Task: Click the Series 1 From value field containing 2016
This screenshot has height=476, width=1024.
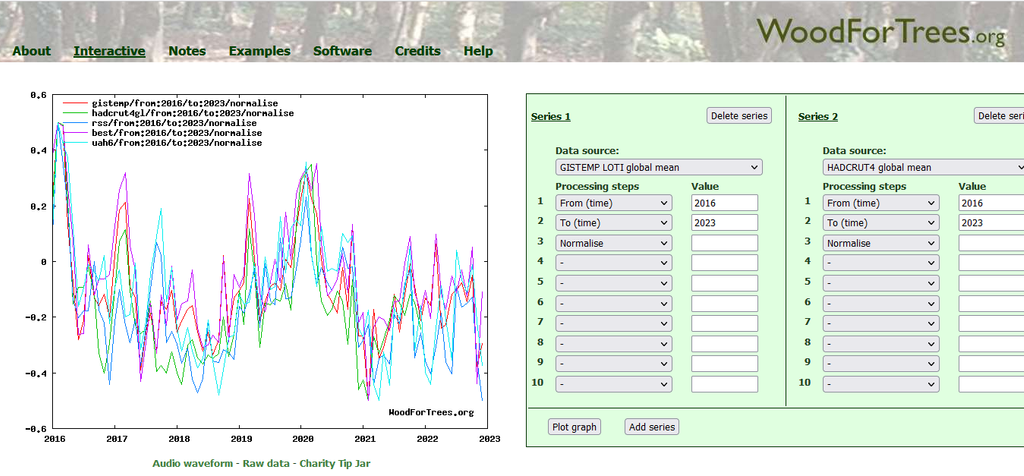Action: pos(724,203)
